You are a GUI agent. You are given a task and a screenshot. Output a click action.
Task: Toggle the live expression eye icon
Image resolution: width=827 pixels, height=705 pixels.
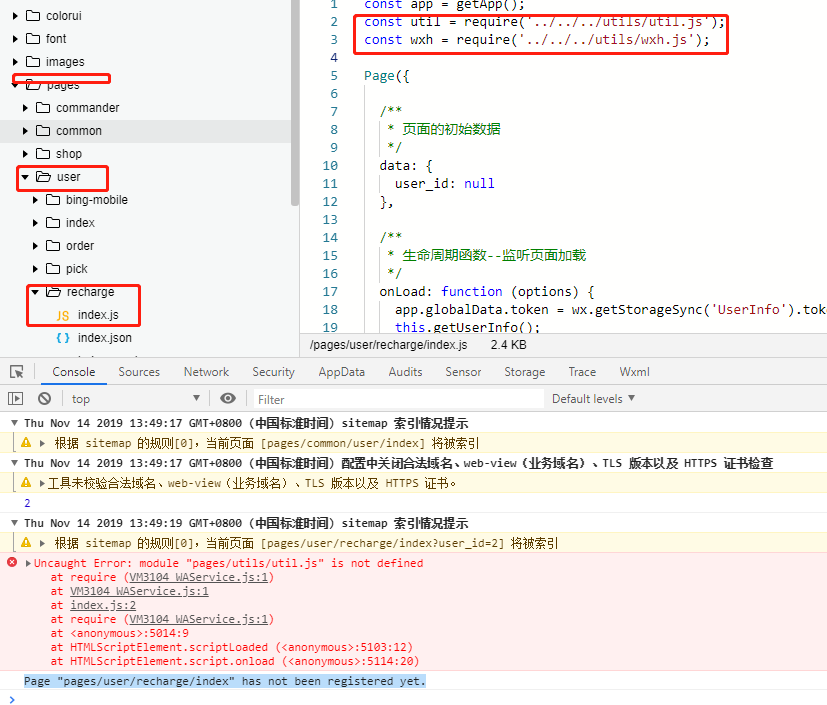(x=228, y=398)
